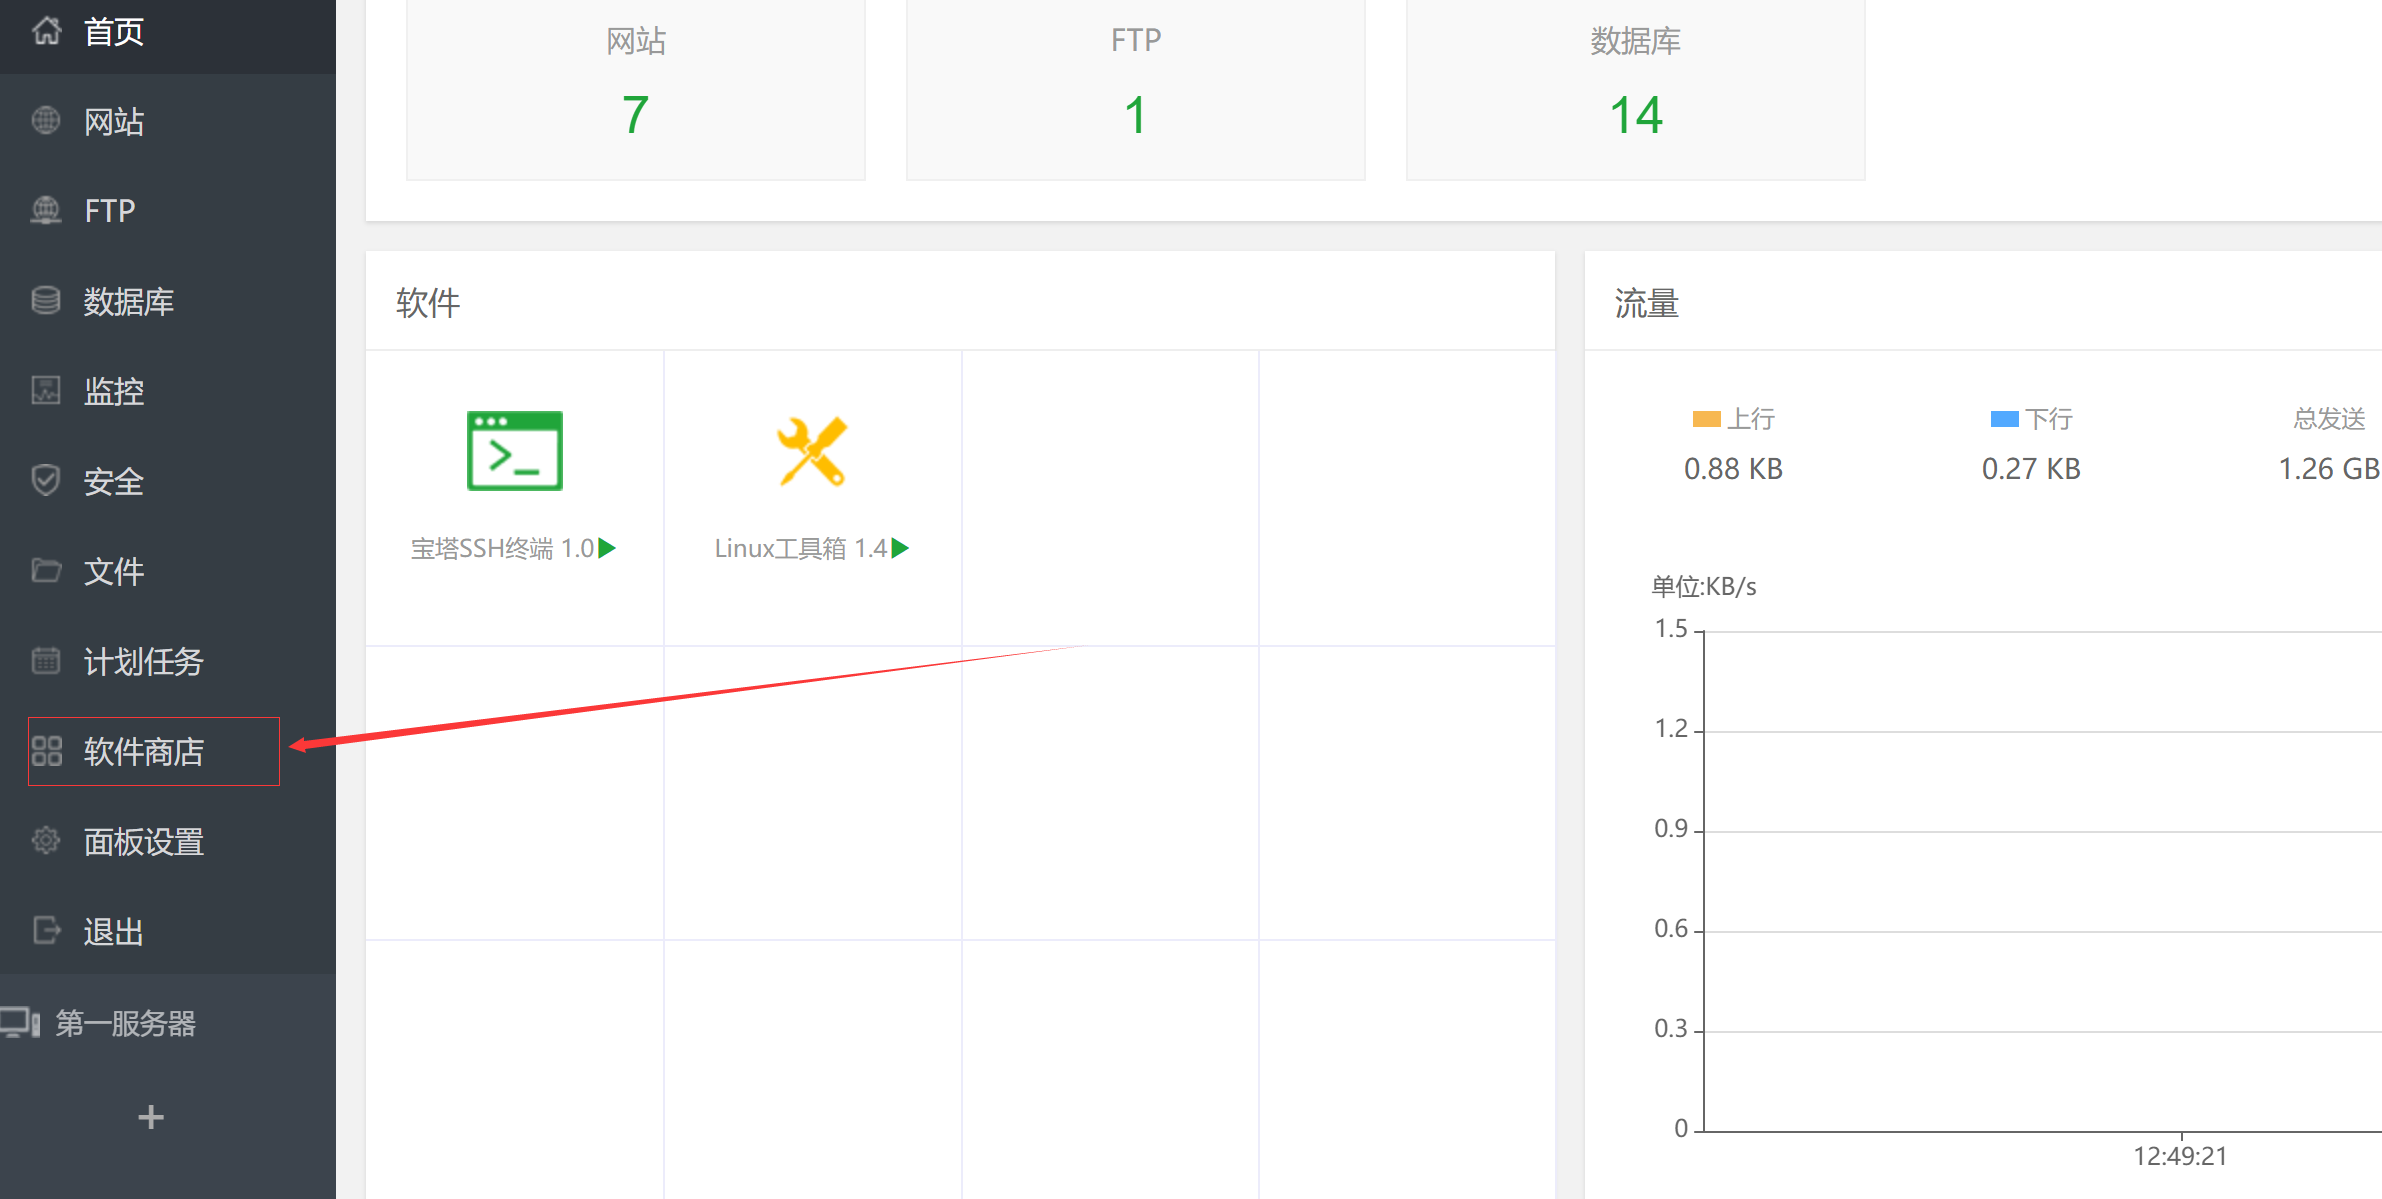The height and width of the screenshot is (1199, 2382).
Task: Toggle the 下行 blue legend series
Action: coord(2031,419)
